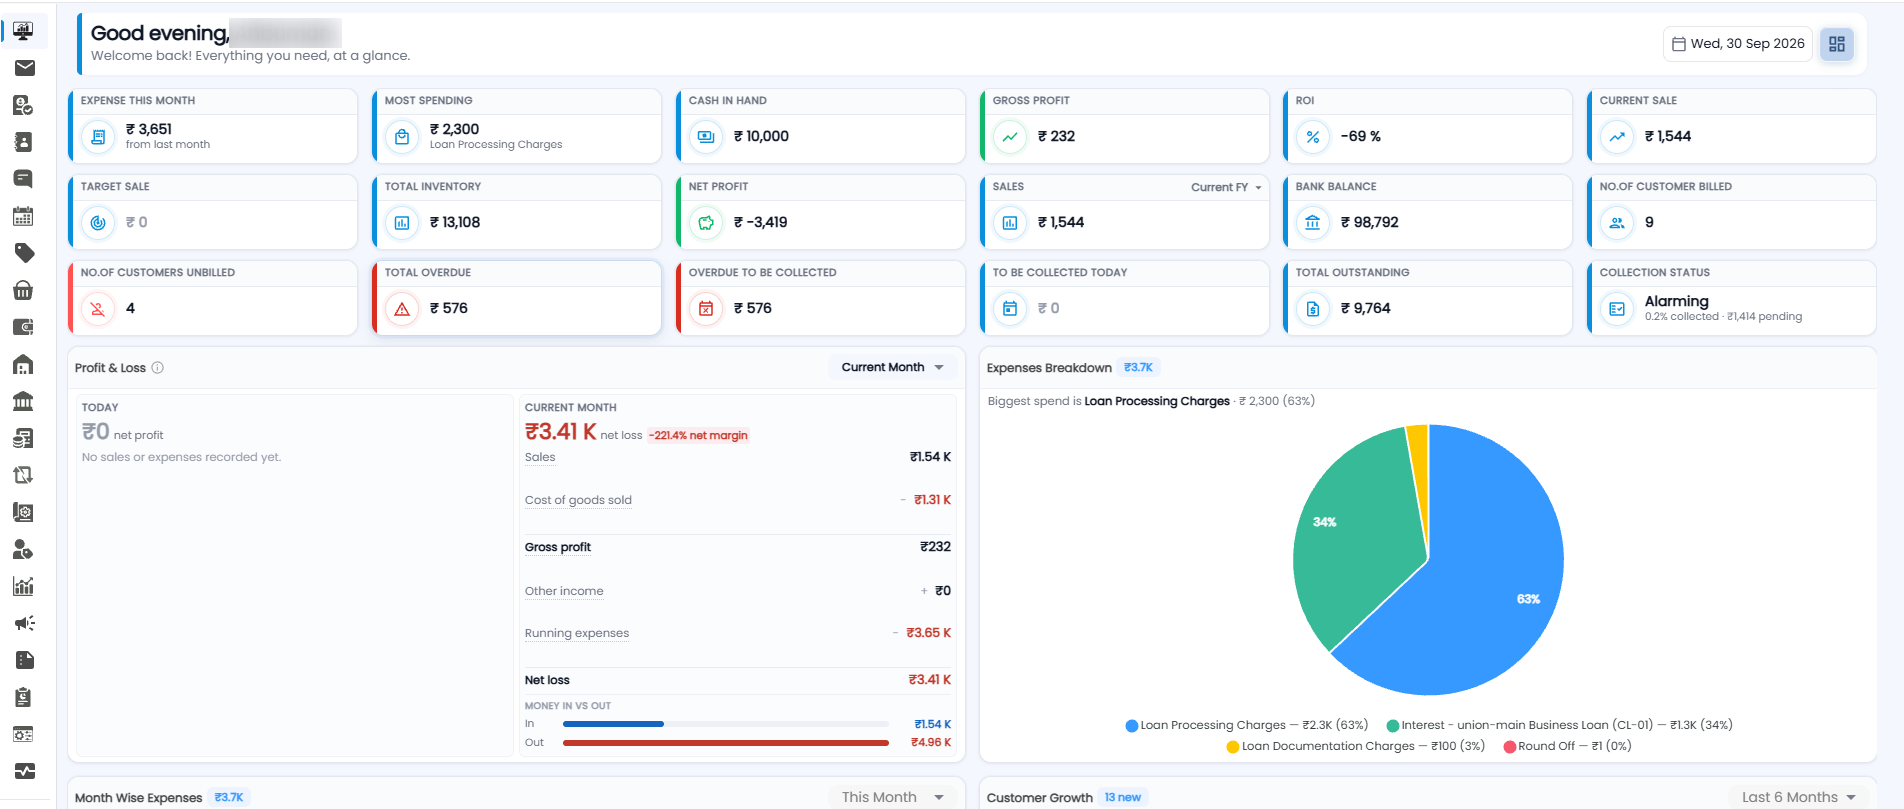Click the Running expenses label

click(577, 633)
